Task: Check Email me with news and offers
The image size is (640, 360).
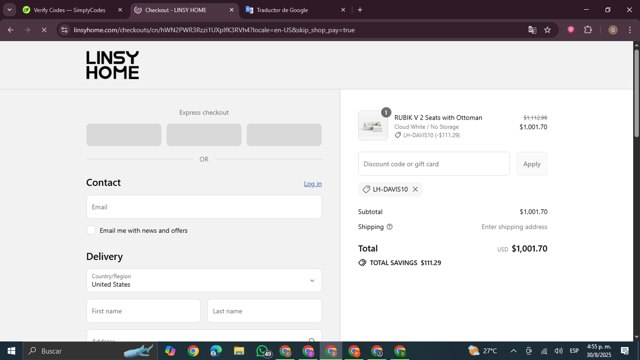Action: (x=91, y=230)
